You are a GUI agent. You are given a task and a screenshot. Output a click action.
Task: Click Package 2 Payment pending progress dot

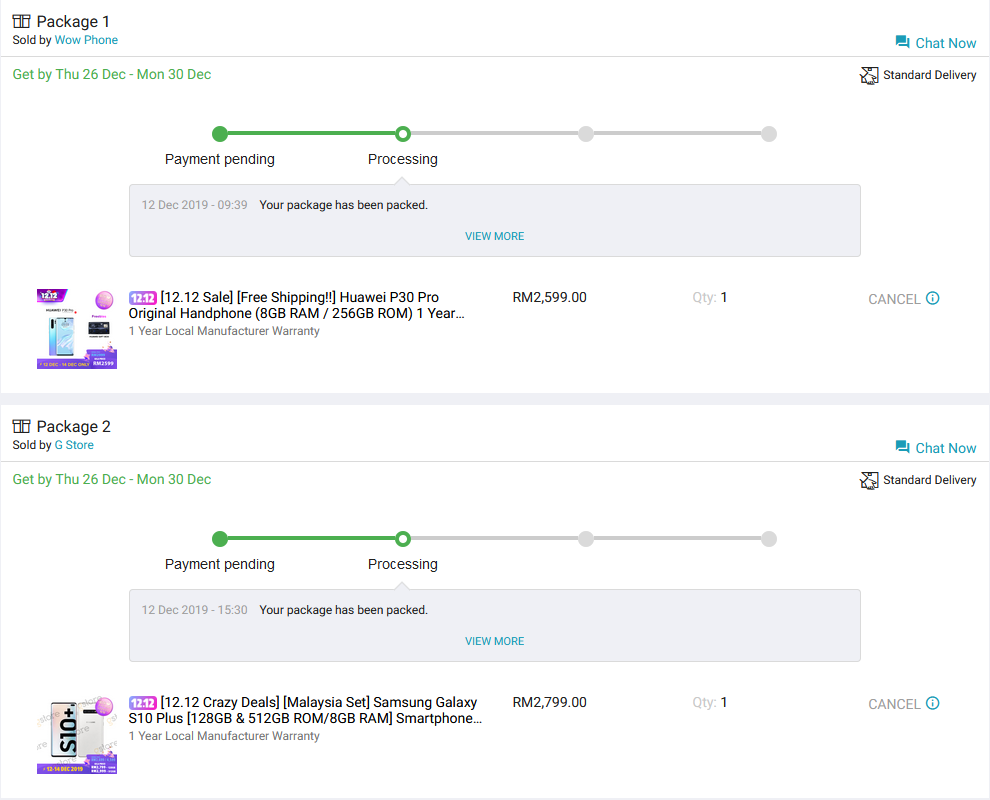pos(220,539)
